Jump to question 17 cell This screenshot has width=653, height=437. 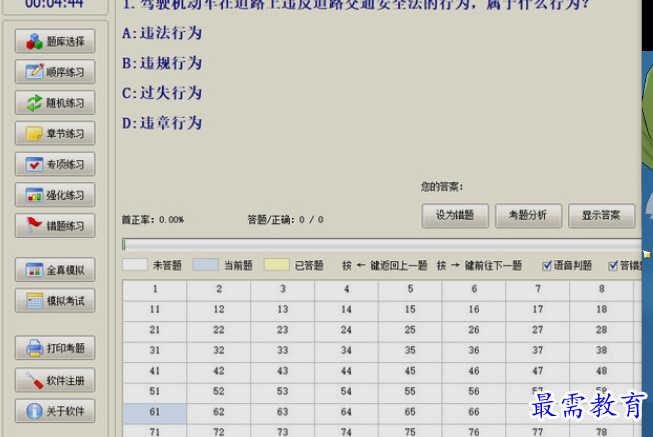click(x=538, y=310)
